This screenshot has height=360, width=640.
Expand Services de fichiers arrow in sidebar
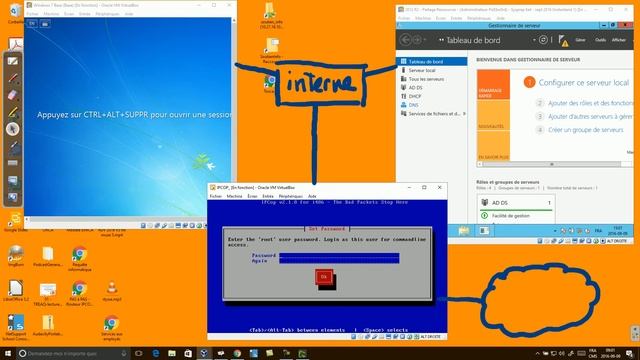(464, 114)
